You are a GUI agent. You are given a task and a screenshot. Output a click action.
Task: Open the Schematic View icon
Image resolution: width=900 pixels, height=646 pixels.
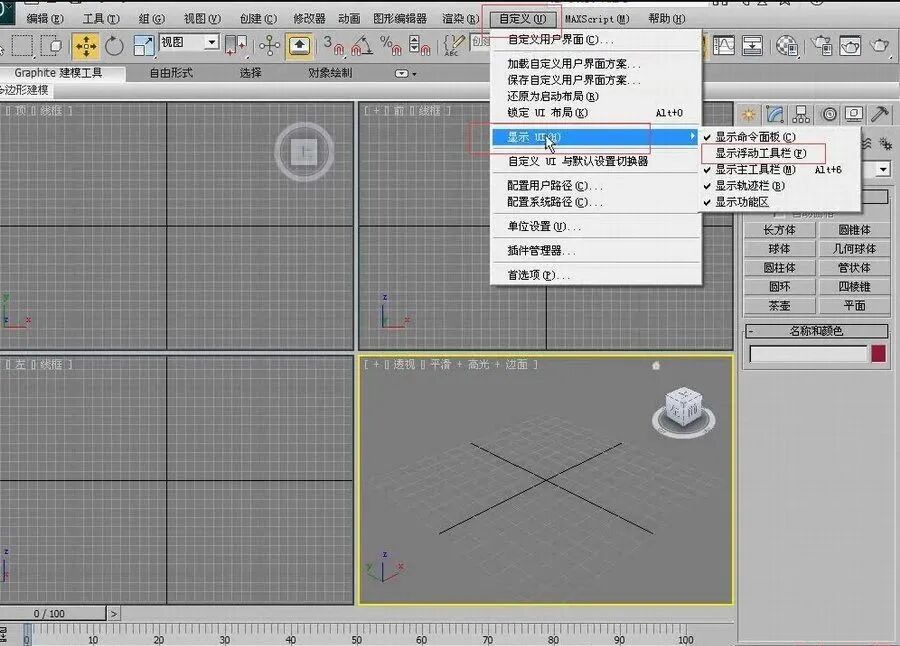(752, 45)
